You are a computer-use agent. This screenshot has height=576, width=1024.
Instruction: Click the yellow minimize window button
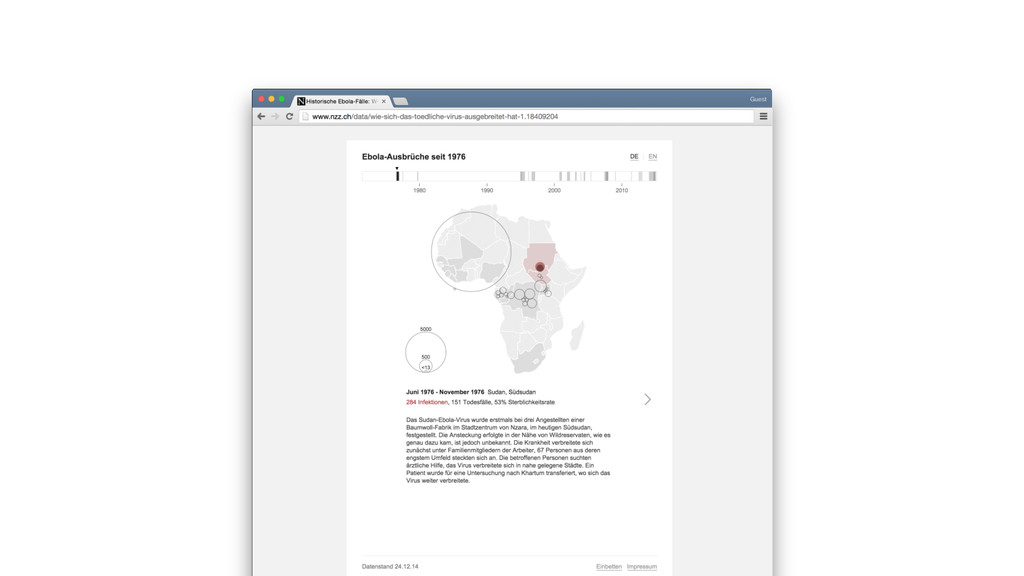(272, 99)
